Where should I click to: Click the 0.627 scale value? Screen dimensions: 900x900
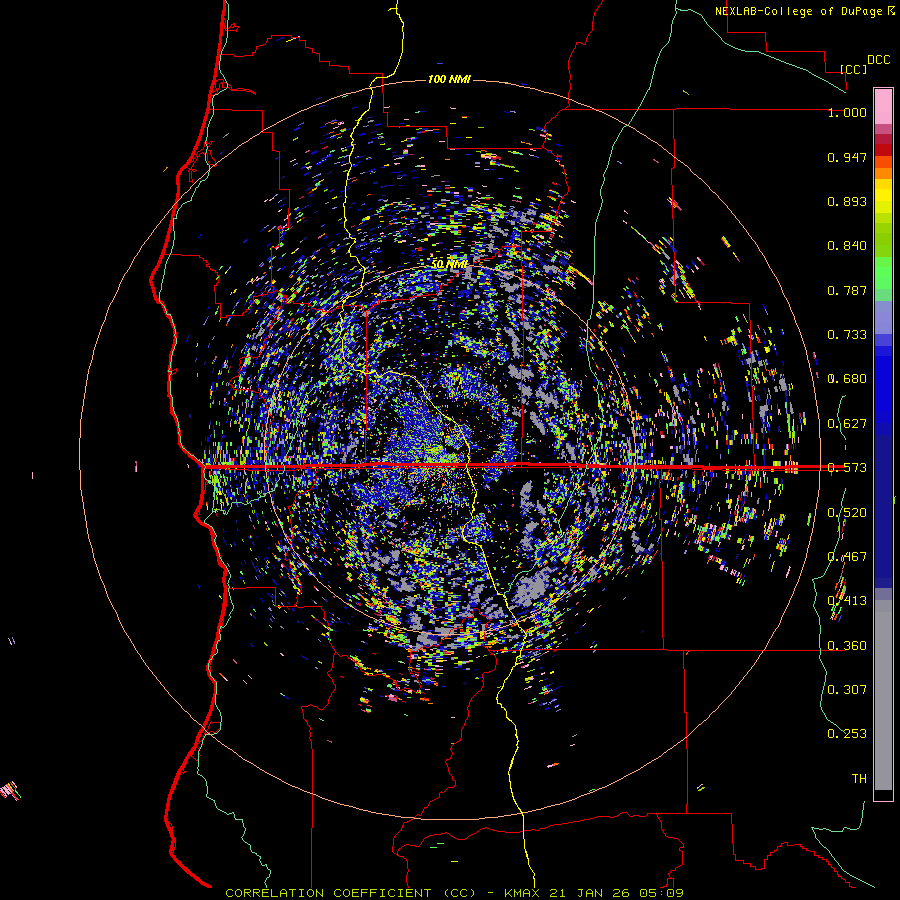[847, 424]
